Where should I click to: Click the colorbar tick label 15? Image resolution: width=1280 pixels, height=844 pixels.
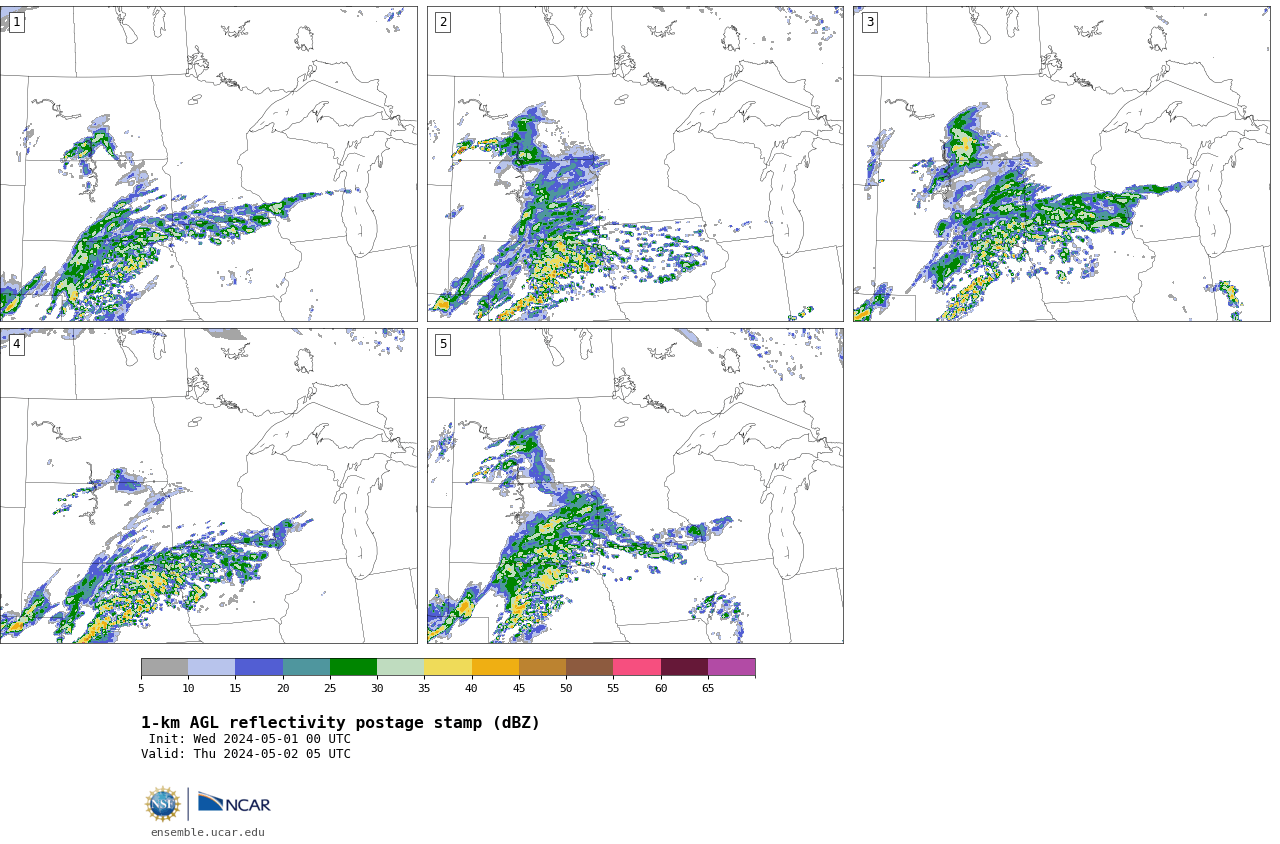click(235, 688)
